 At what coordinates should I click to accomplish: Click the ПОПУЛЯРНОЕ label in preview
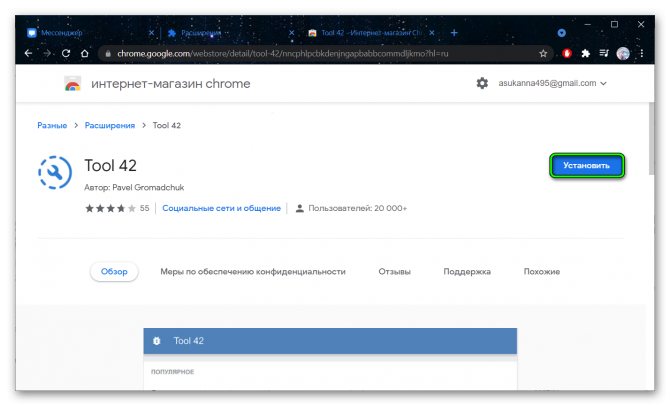click(172, 372)
